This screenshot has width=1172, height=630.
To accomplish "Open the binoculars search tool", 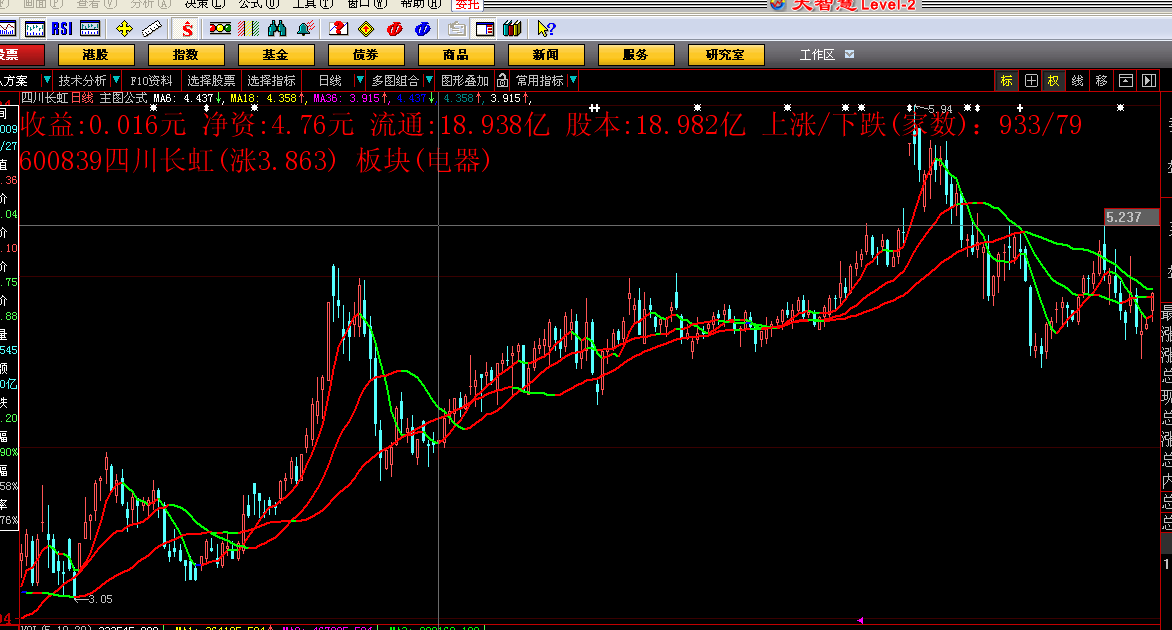I will [x=277, y=29].
